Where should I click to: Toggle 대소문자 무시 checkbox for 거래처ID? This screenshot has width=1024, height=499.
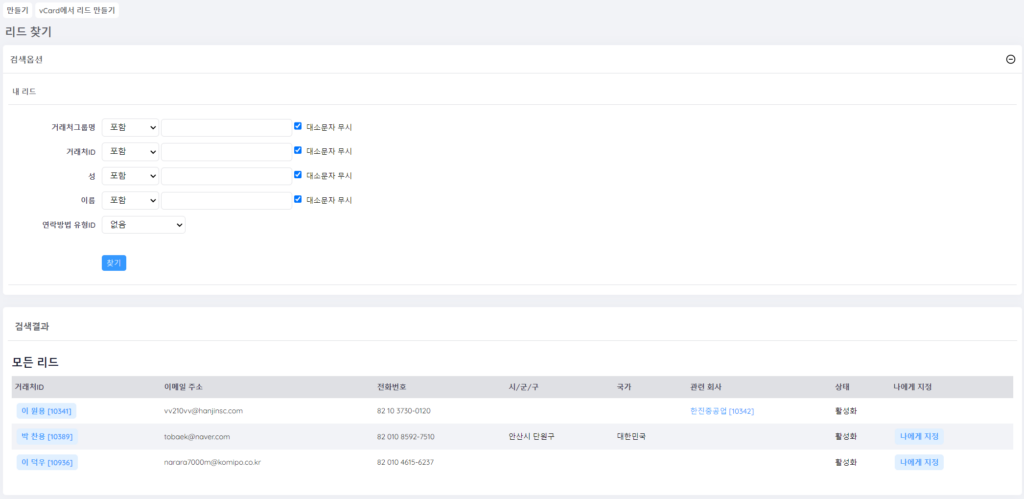[x=298, y=151]
